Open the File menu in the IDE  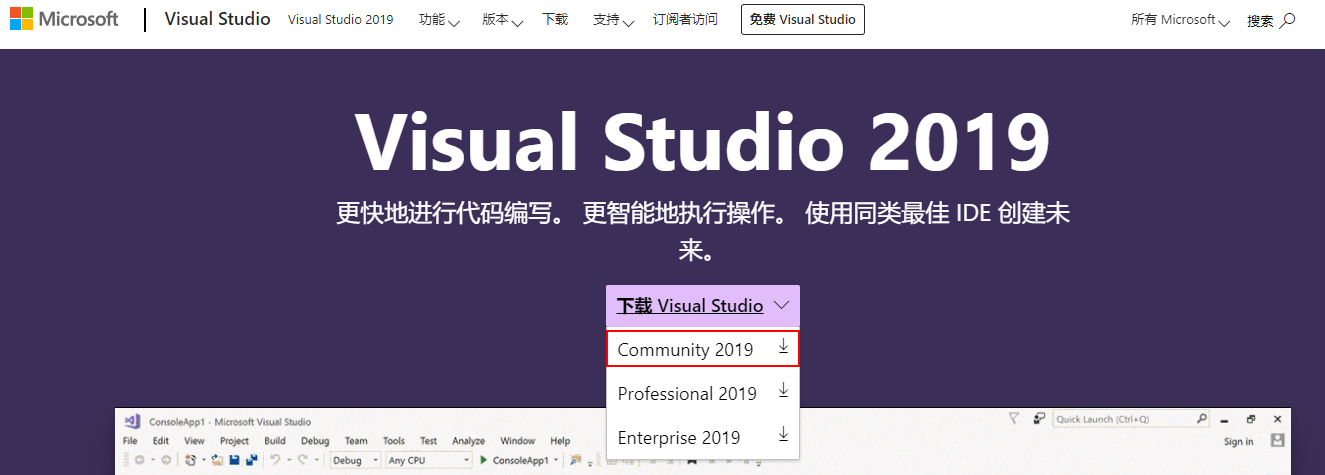(x=130, y=441)
